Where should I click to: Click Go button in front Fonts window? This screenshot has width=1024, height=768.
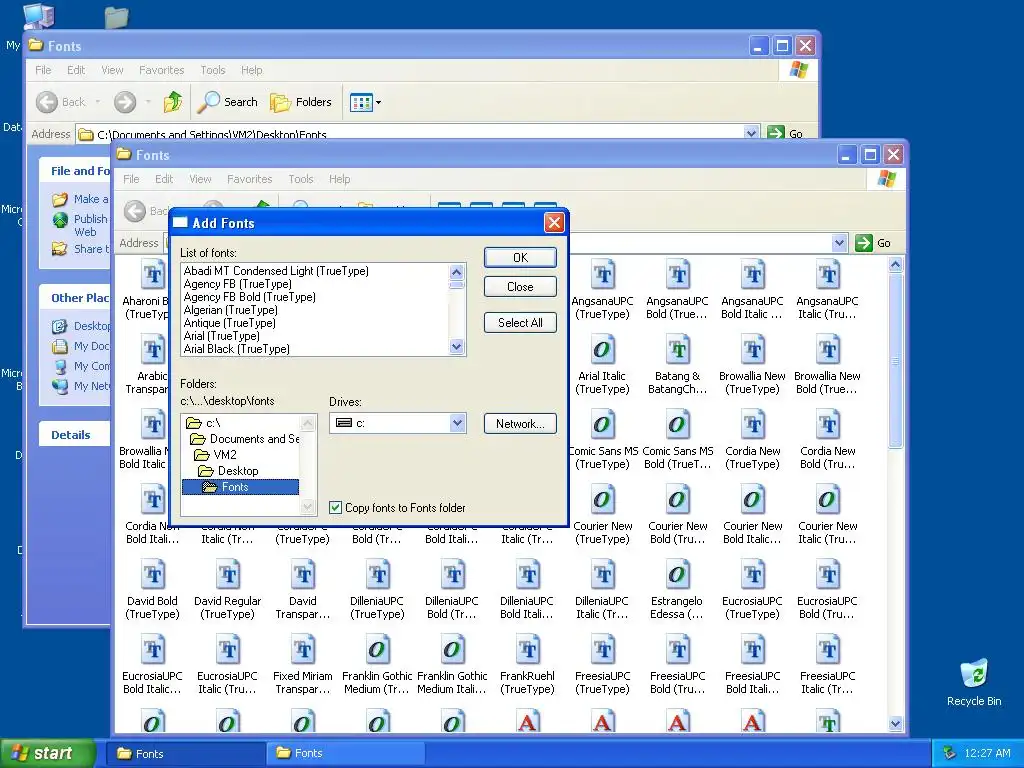874,243
